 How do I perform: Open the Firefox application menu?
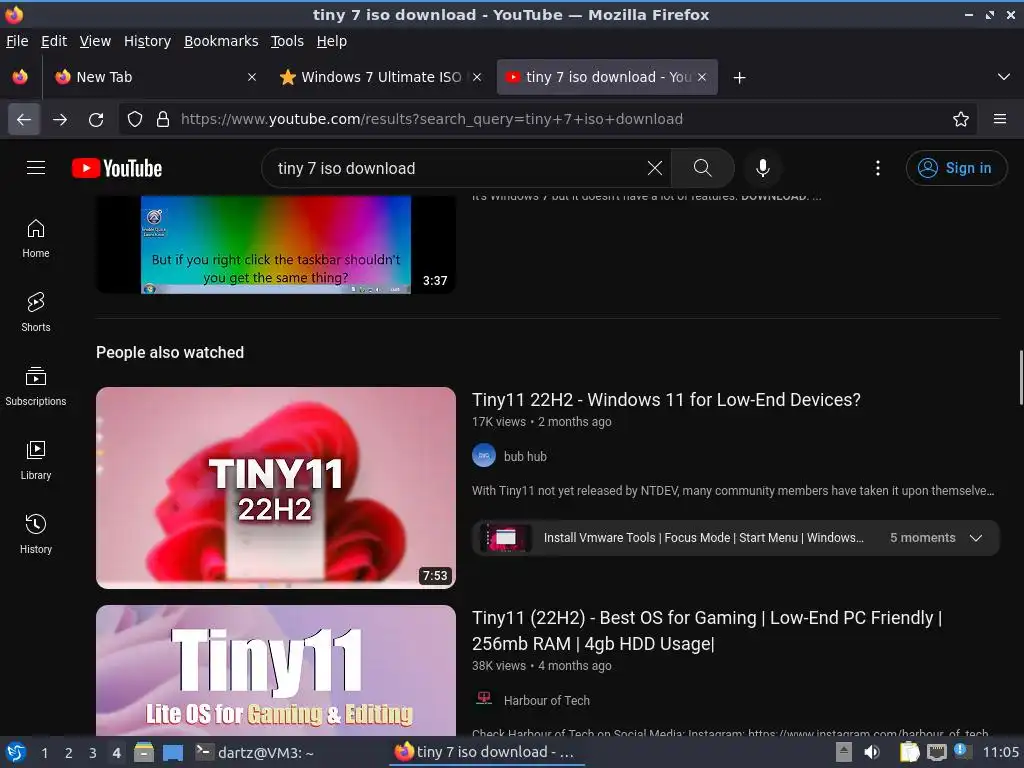click(x=1000, y=119)
